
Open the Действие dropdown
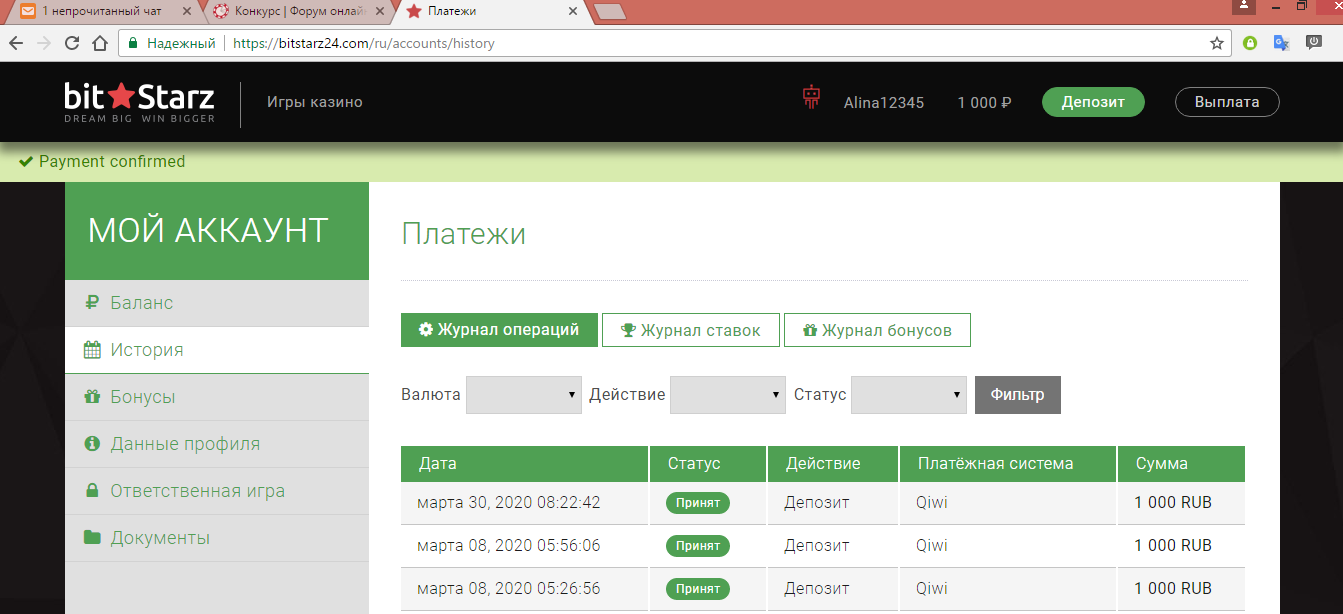[727, 395]
